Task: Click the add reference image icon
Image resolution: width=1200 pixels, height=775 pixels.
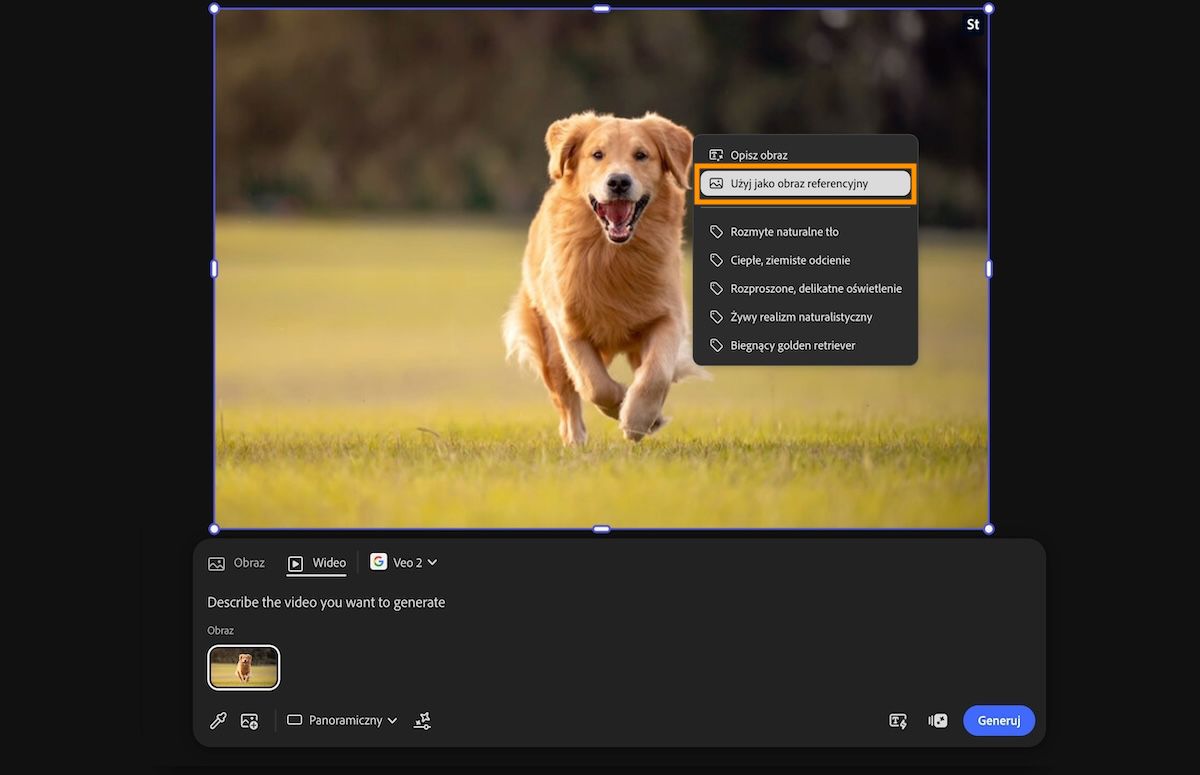Action: click(250, 720)
